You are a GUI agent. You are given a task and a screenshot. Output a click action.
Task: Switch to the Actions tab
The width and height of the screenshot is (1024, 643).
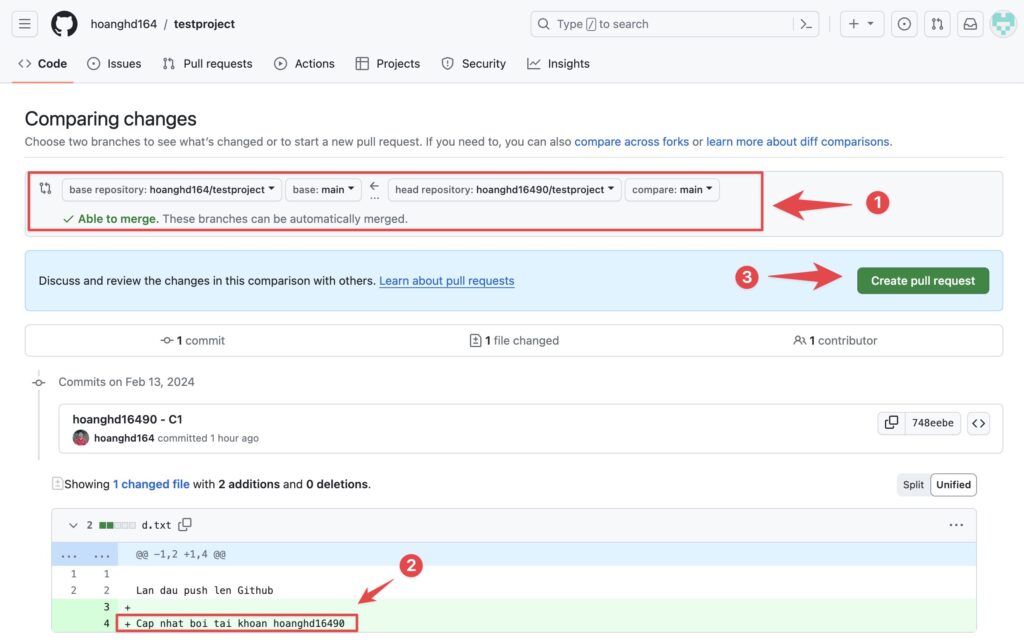(x=304, y=63)
